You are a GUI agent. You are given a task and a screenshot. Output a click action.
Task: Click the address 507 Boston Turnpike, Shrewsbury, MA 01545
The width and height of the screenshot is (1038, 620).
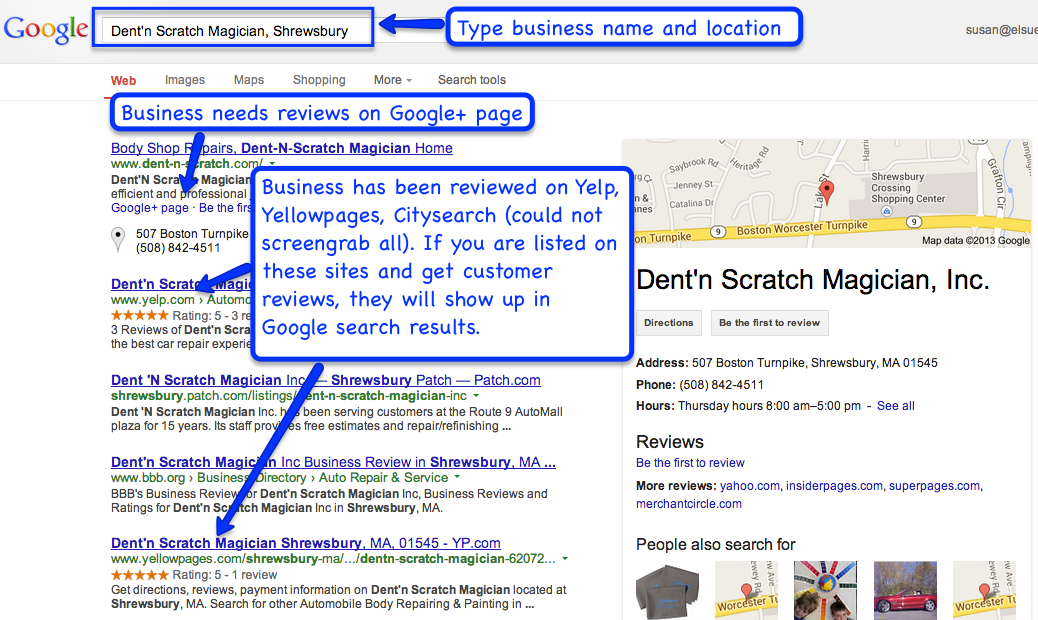814,363
